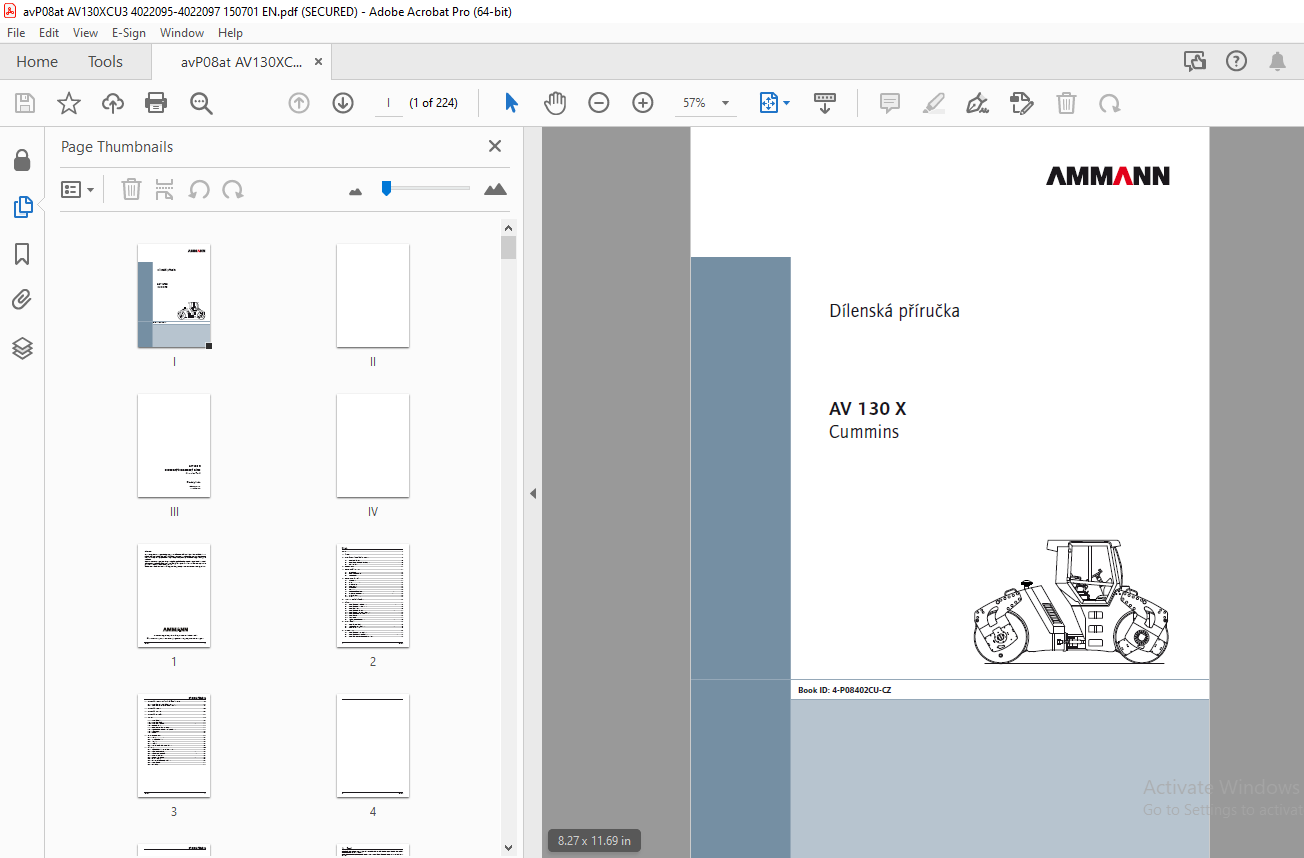Open the Edit menu

[49, 33]
